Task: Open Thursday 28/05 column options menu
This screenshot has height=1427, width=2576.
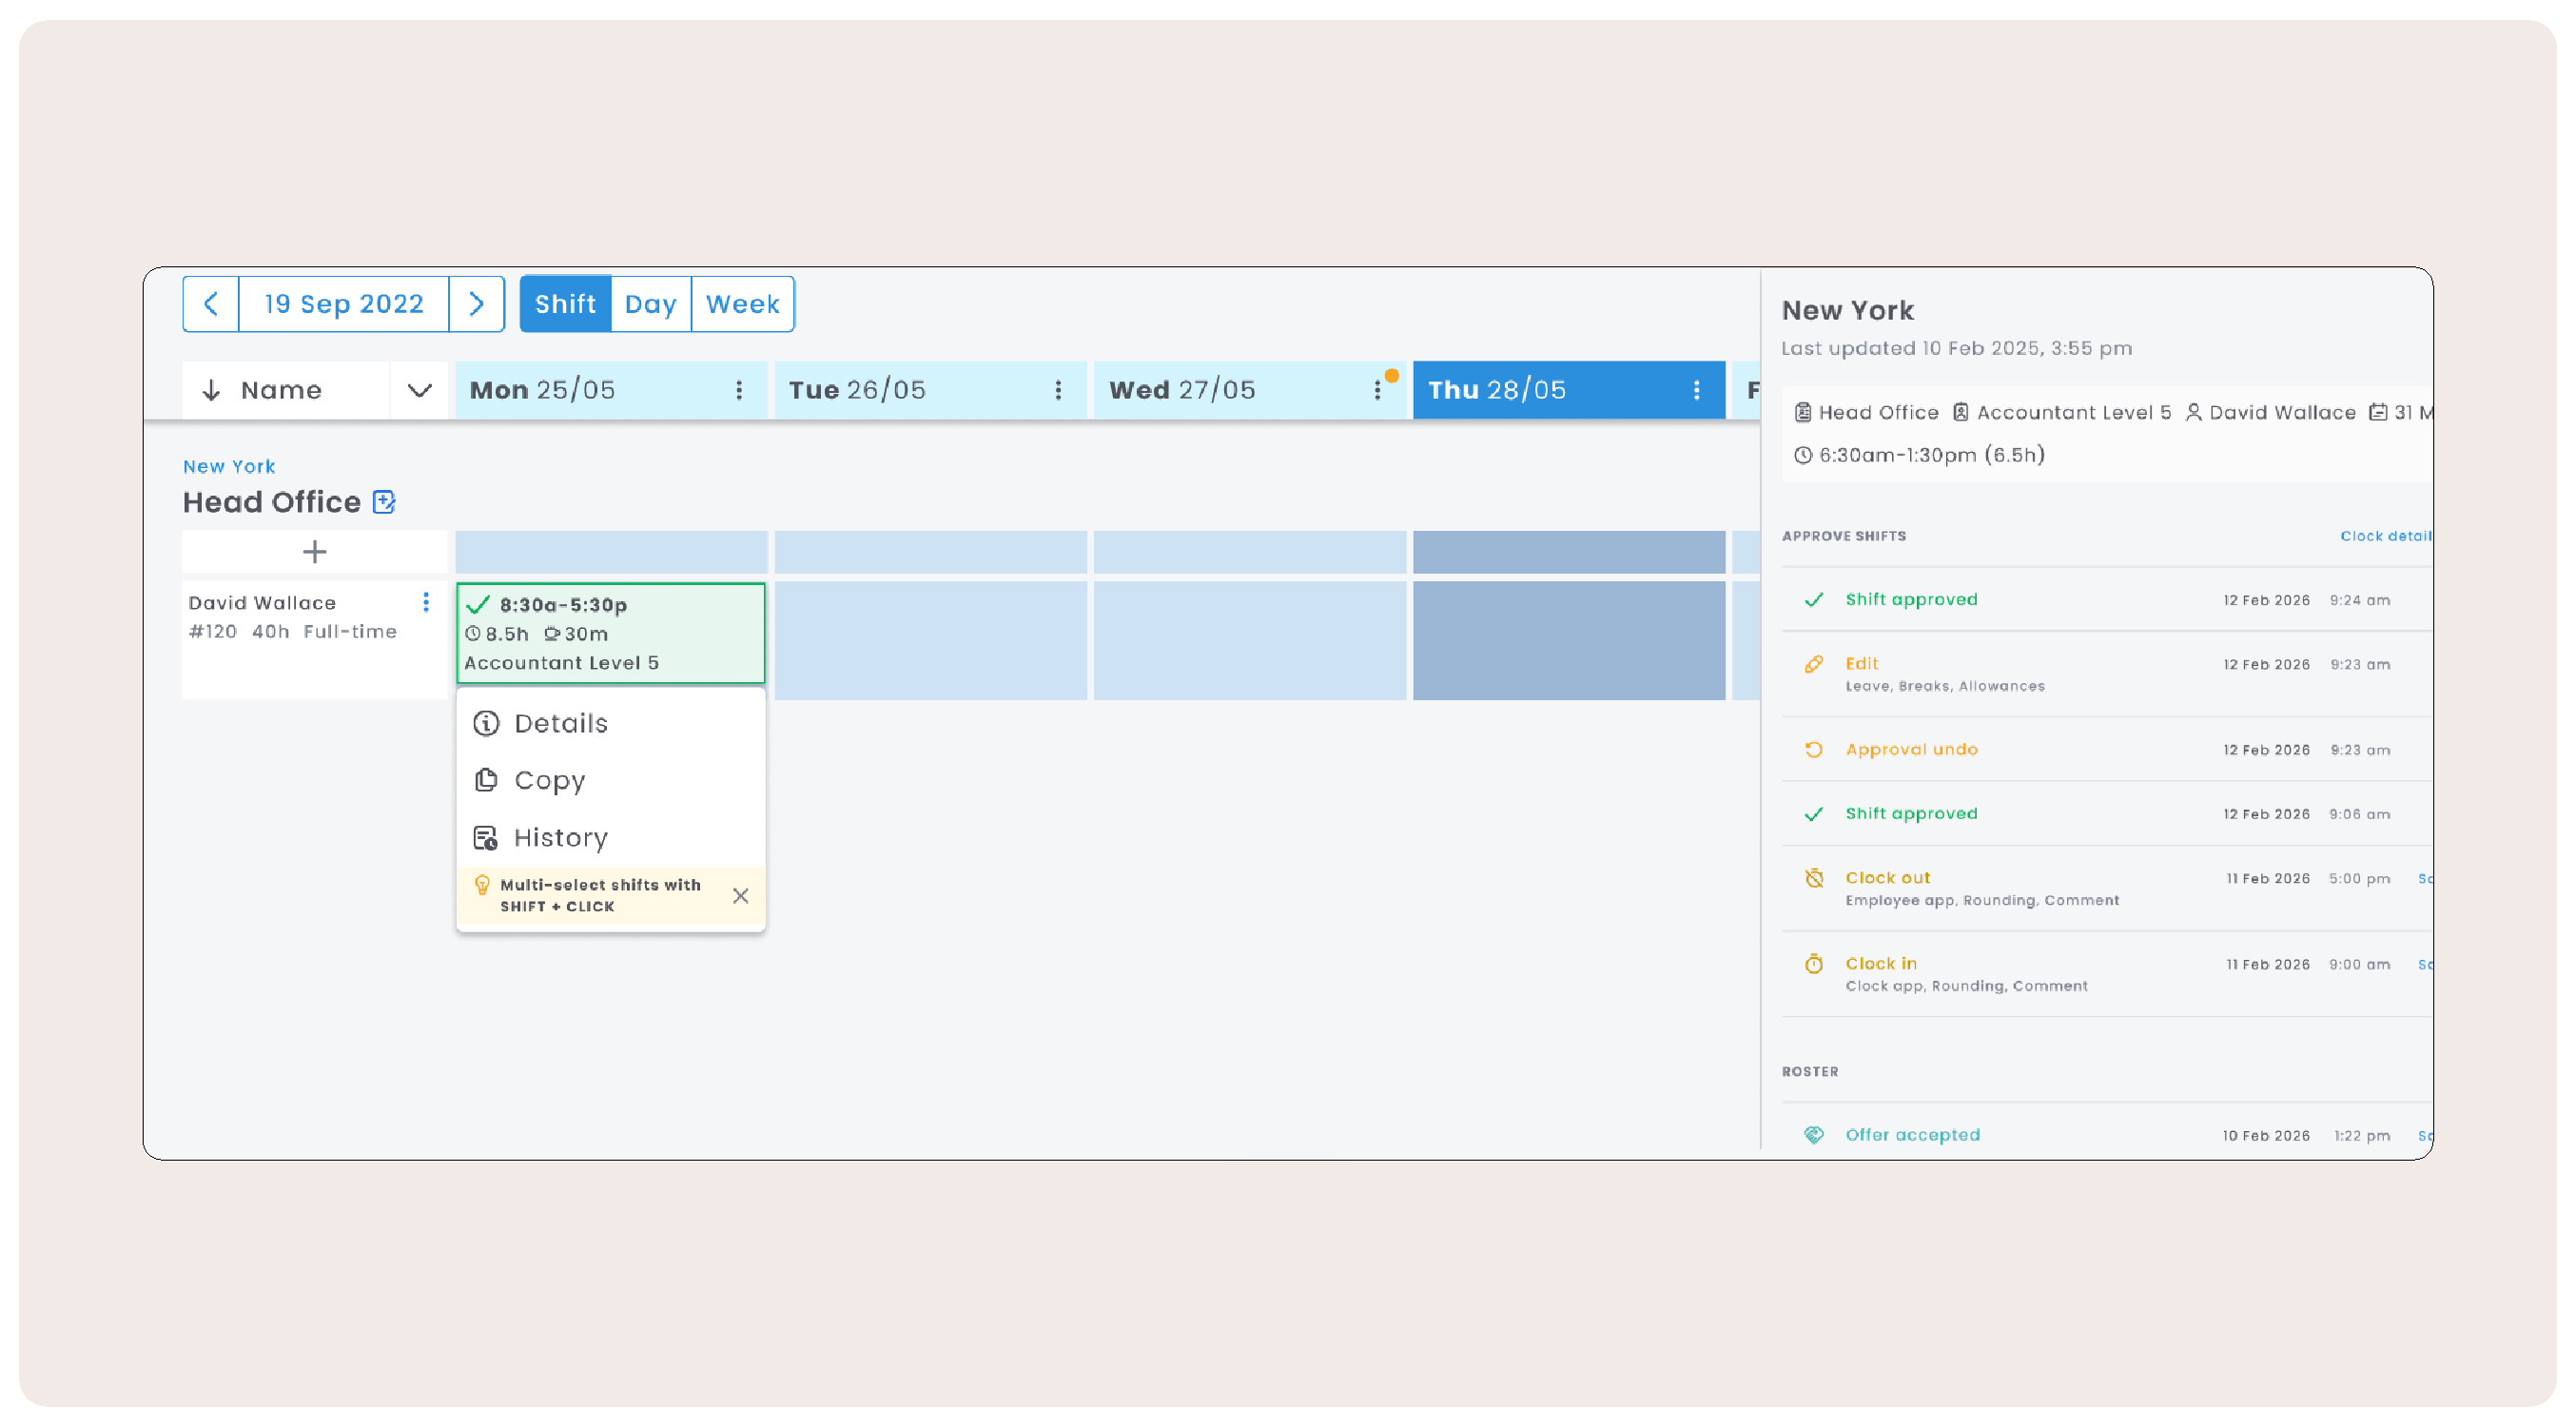Action: (x=1696, y=390)
